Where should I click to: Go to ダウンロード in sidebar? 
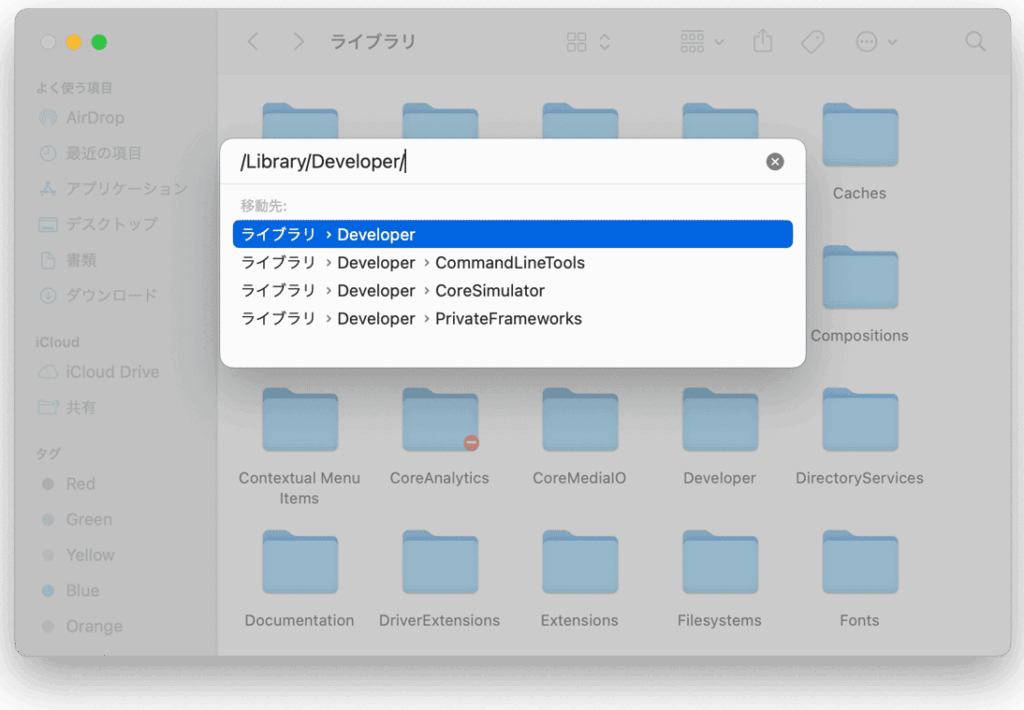[110, 296]
